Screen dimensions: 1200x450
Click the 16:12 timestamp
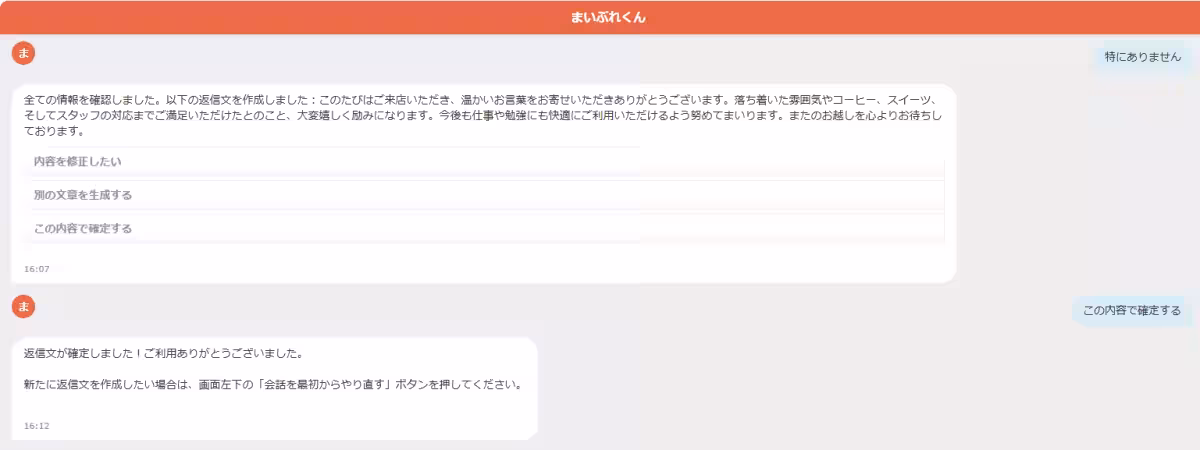[37, 426]
